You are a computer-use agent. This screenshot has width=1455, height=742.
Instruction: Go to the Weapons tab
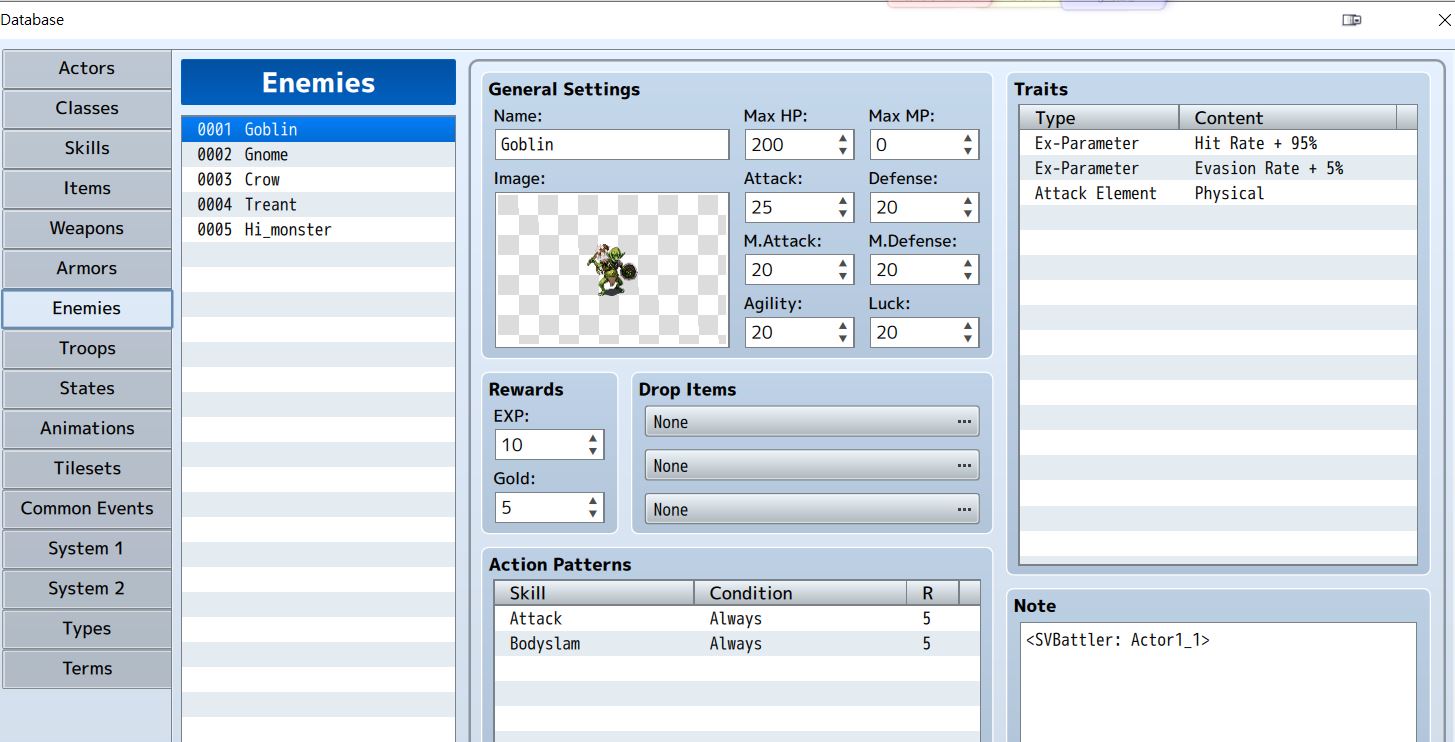87,228
